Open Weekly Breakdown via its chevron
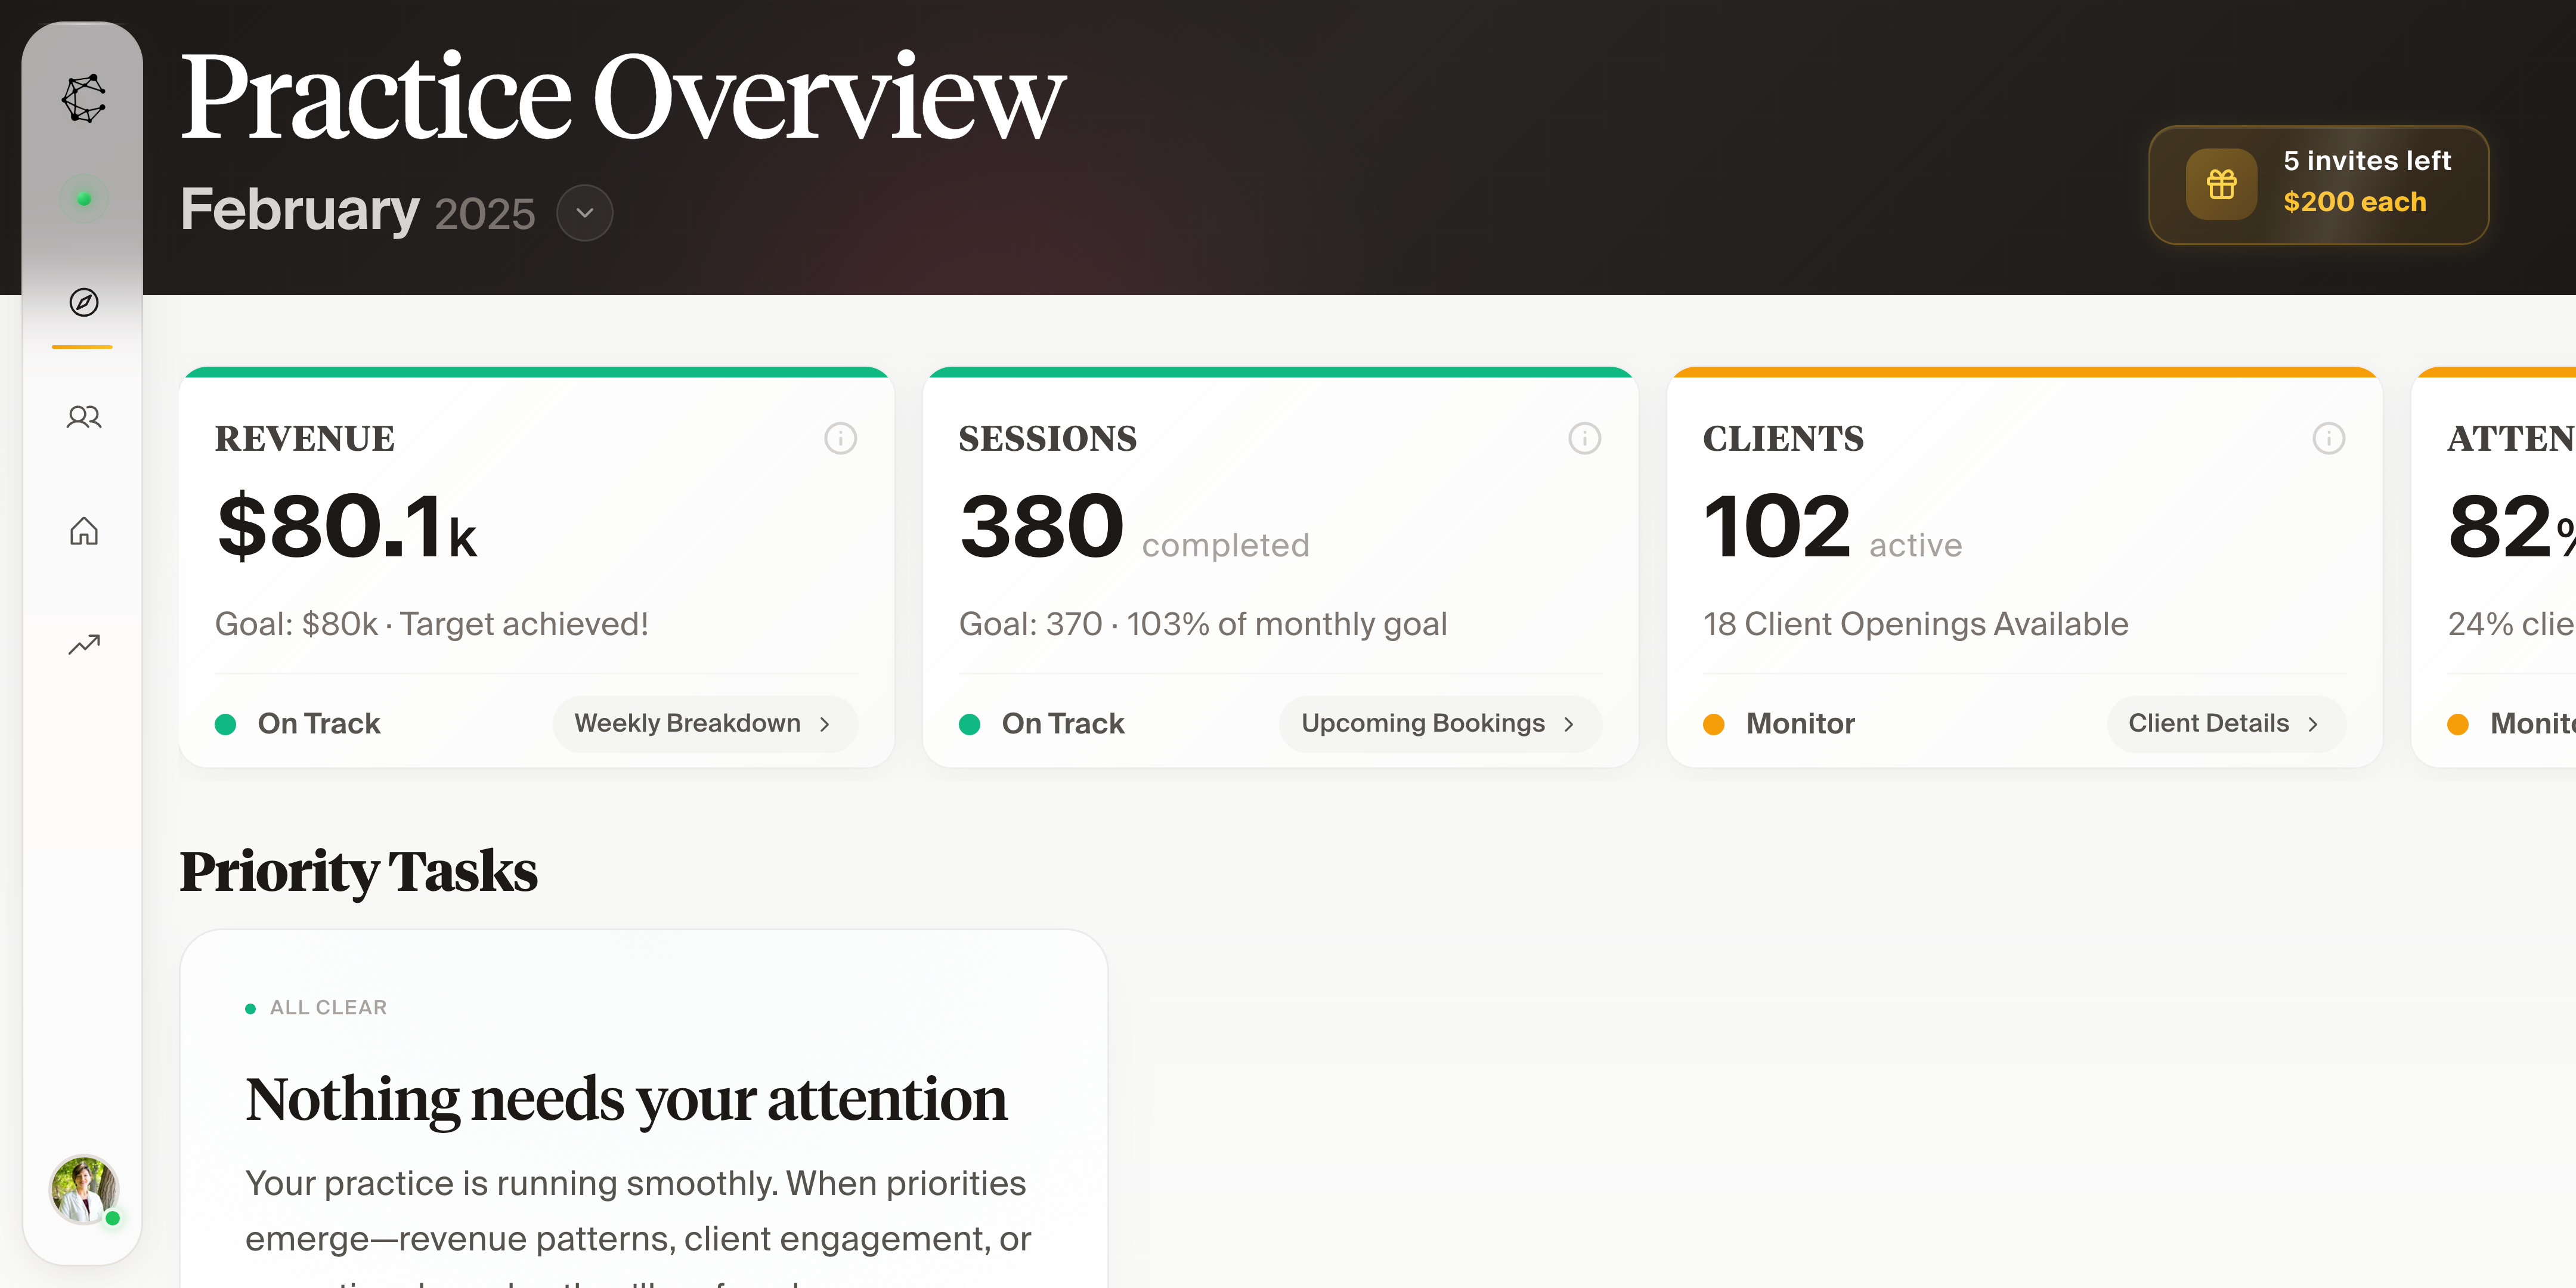This screenshot has height=1288, width=2576. 824,723
